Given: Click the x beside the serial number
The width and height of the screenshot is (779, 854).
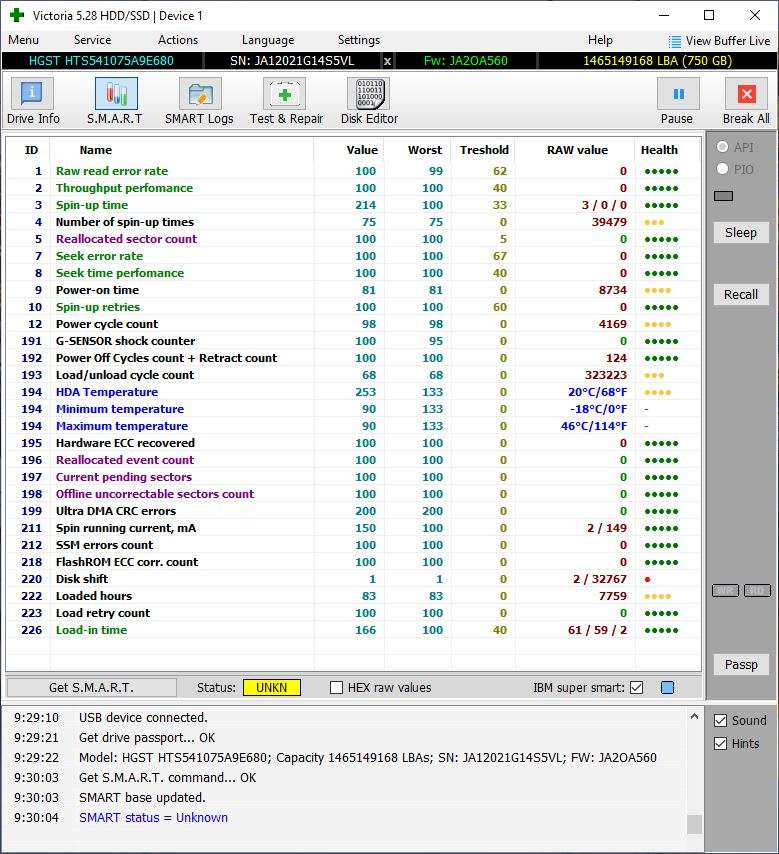Looking at the screenshot, I should 387,61.
